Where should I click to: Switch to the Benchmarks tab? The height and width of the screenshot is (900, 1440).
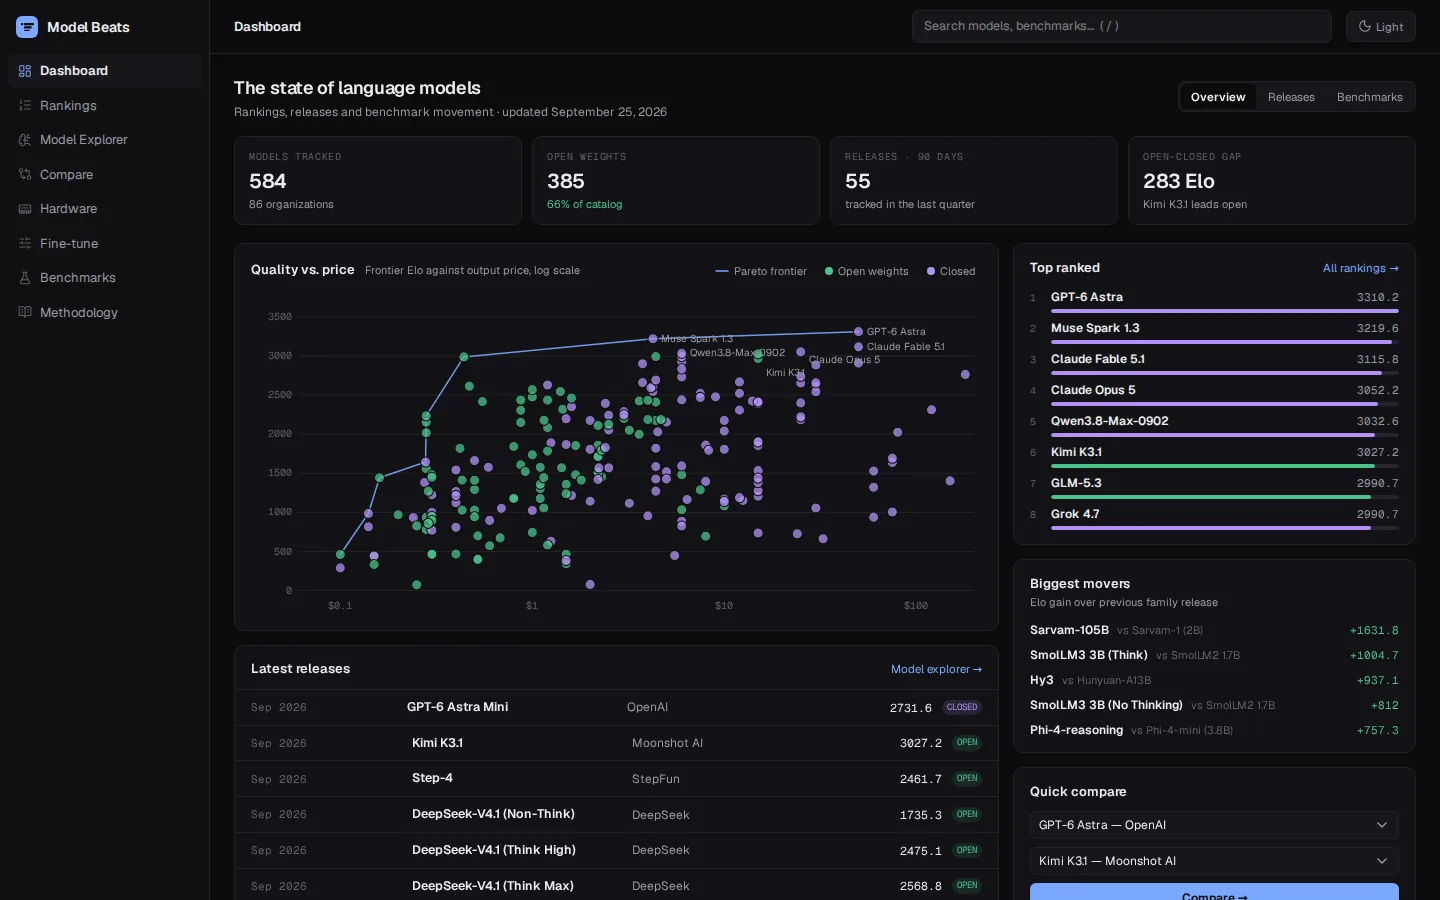point(1369,97)
